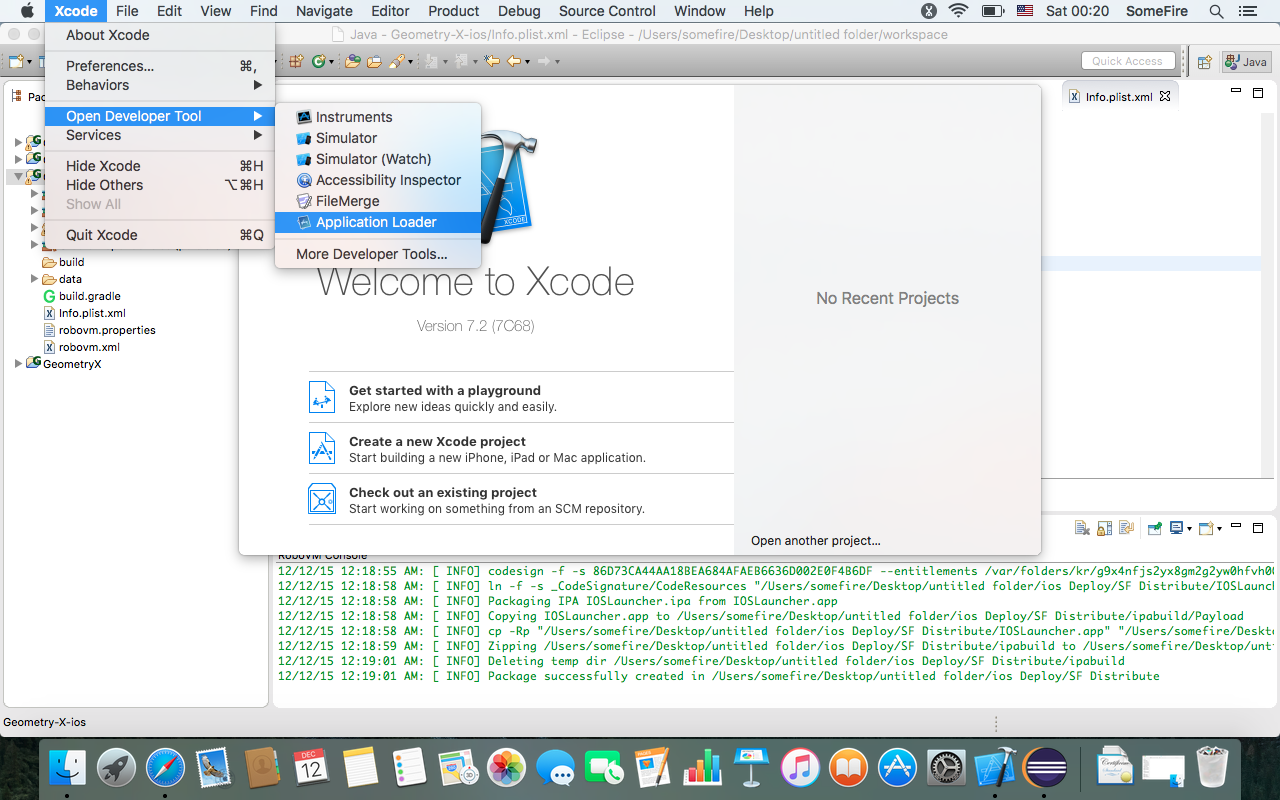Click the Wi-Fi status icon in menu bar
Image resolution: width=1280 pixels, height=800 pixels.
click(958, 11)
